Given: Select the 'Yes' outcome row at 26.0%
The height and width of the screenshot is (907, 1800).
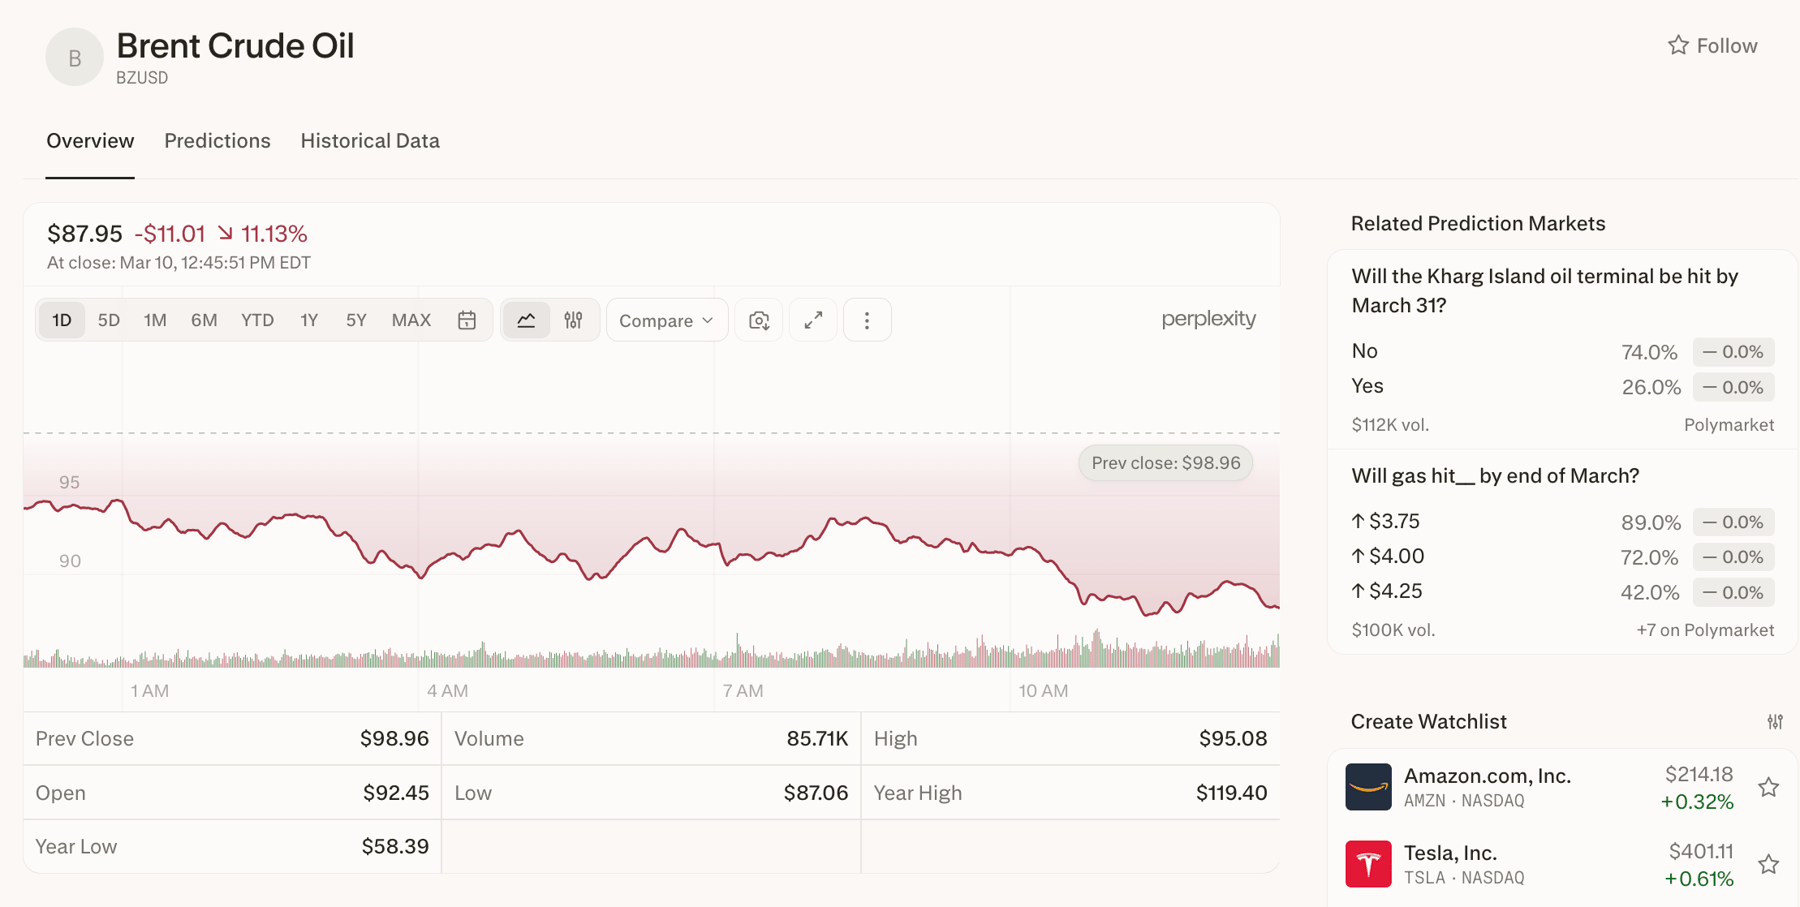Looking at the screenshot, I should point(1563,387).
